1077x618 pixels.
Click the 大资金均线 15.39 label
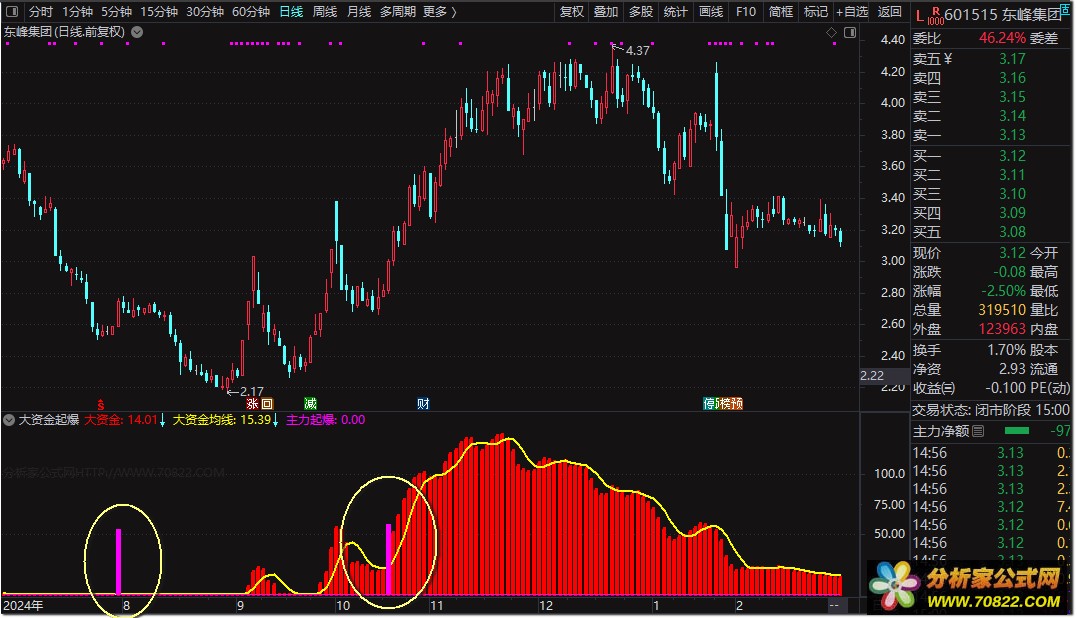[x=221, y=420]
